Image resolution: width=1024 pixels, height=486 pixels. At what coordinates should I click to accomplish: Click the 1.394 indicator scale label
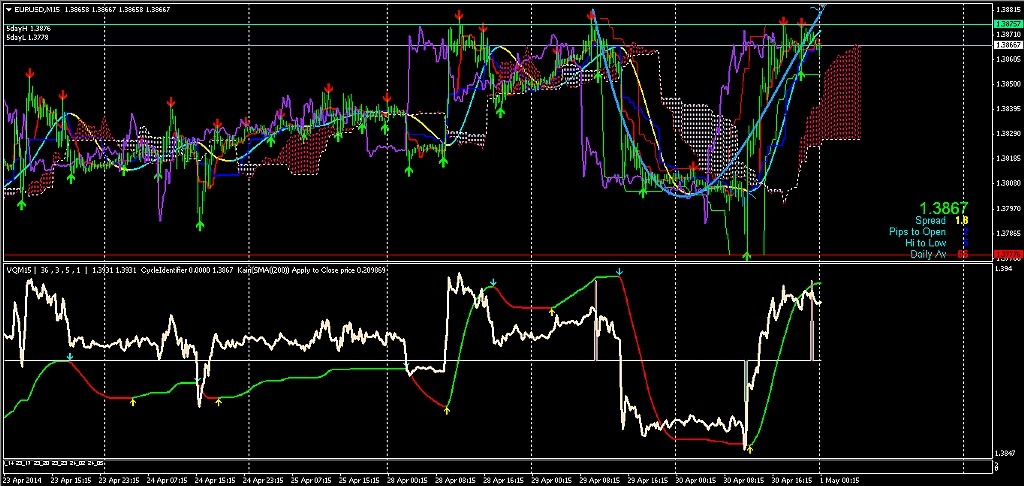tap(1002, 268)
